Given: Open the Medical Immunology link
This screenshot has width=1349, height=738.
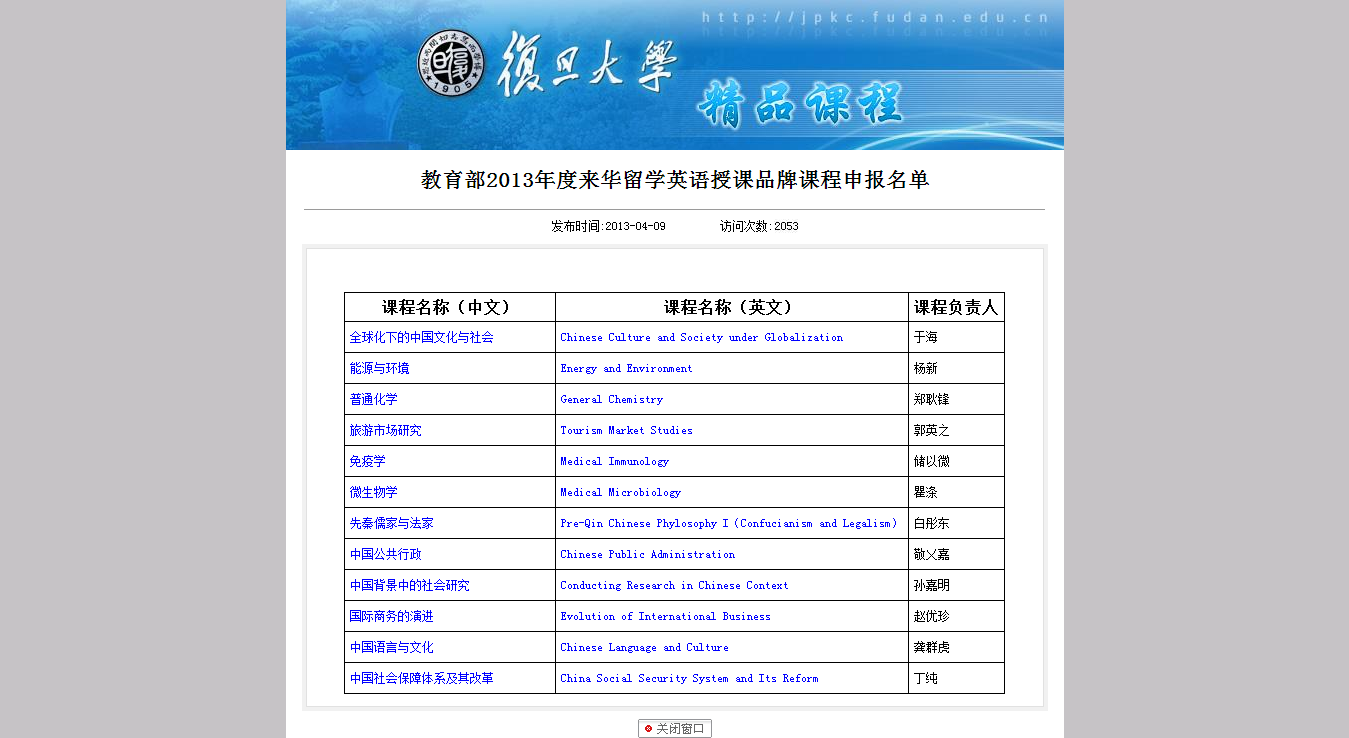Looking at the screenshot, I should click(x=614, y=462).
